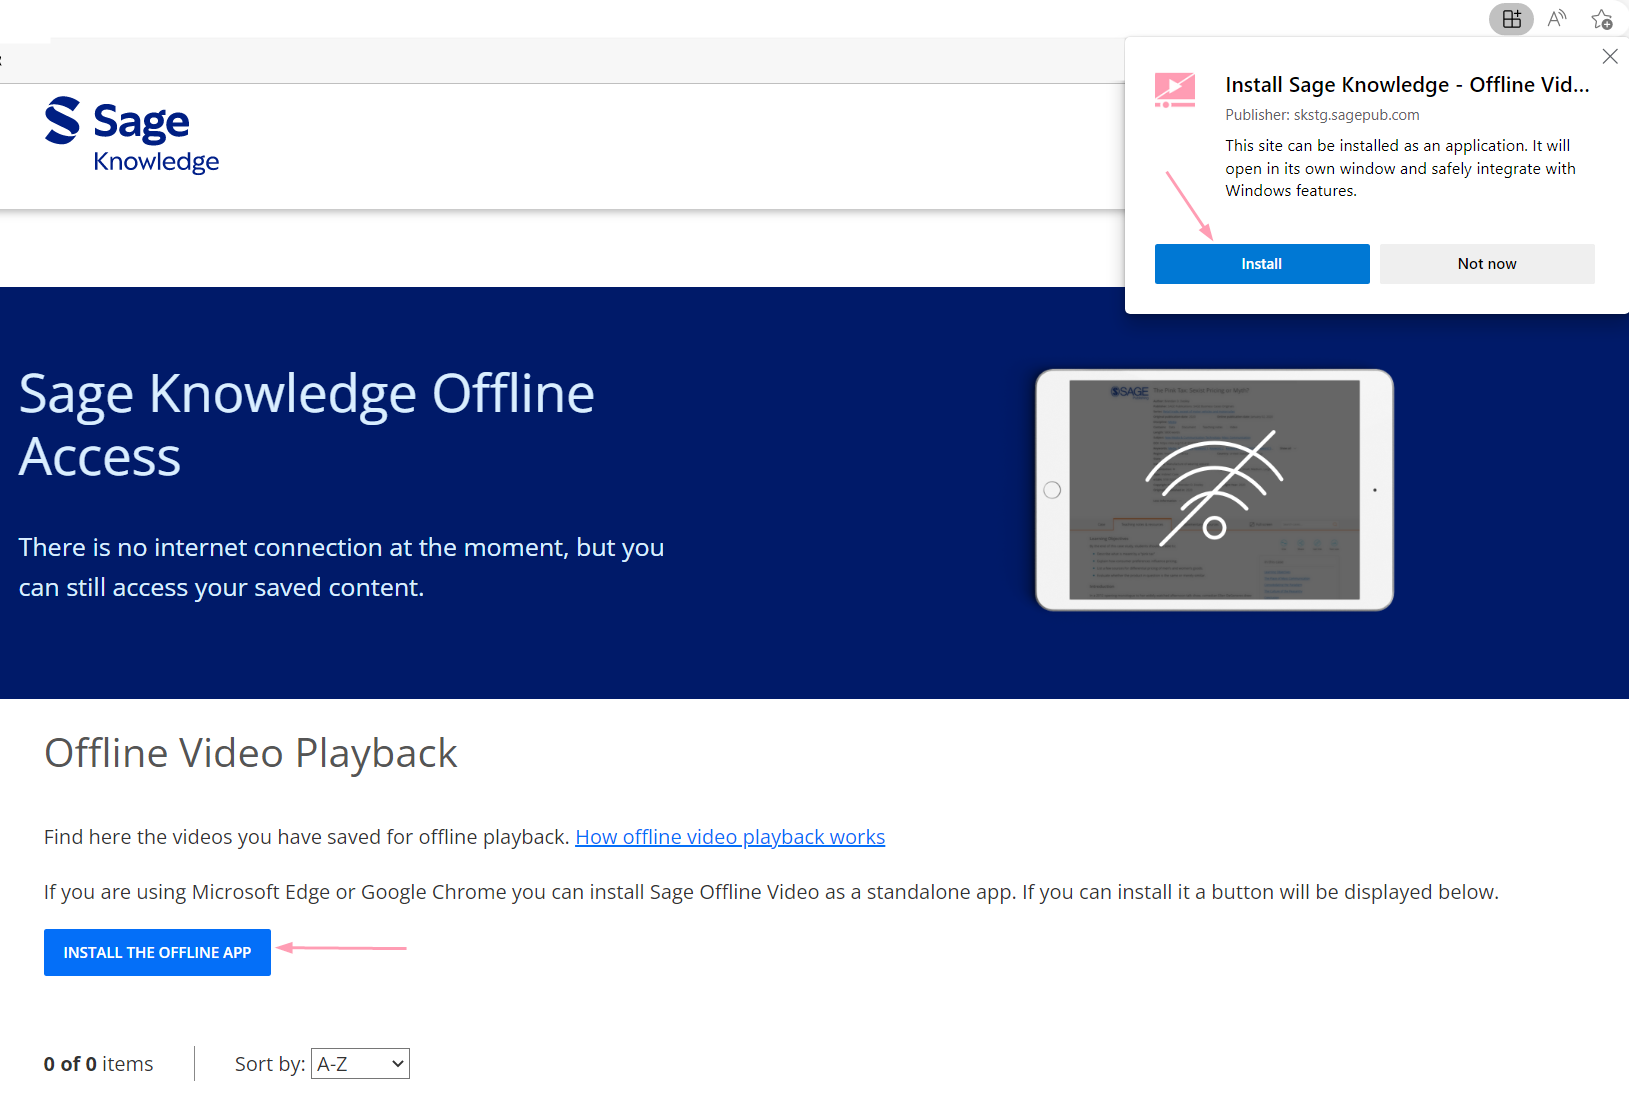Screen dimensions: 1629x1094
Task: Click the 'Install Sage Knowledge - Offline Vid...' title
Action: coord(1407,85)
